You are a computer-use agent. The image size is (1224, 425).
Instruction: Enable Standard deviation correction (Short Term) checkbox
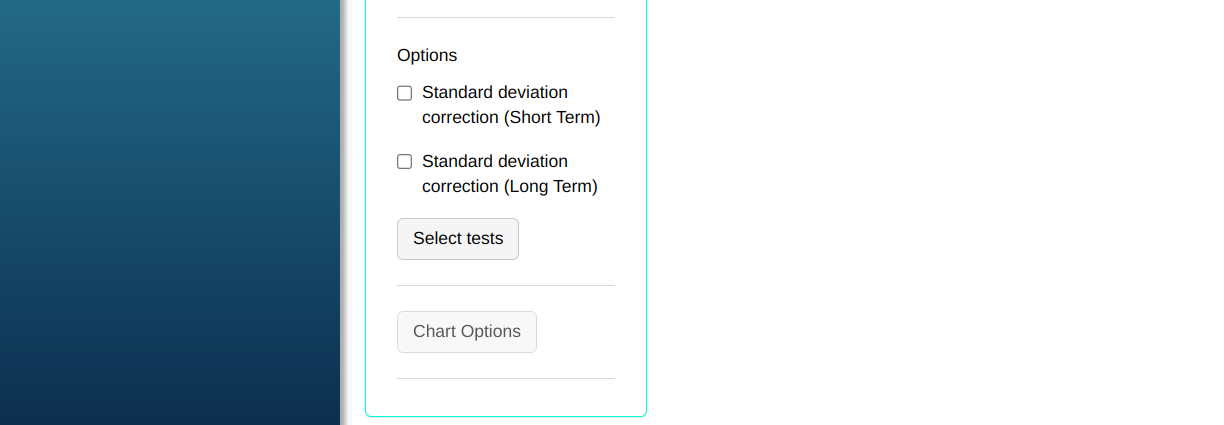pos(405,93)
